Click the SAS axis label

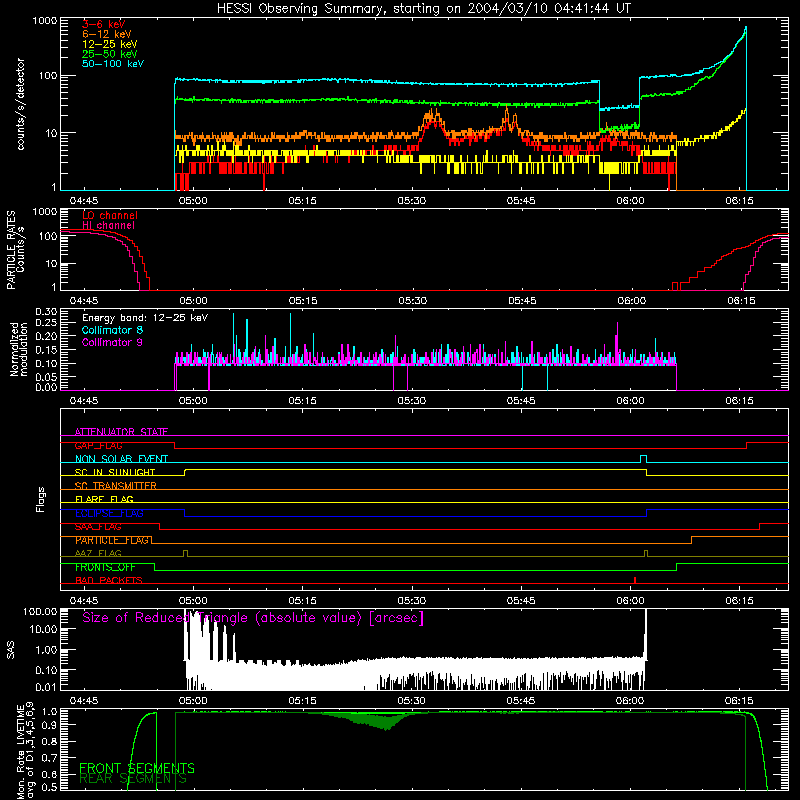pyautogui.click(x=11, y=650)
